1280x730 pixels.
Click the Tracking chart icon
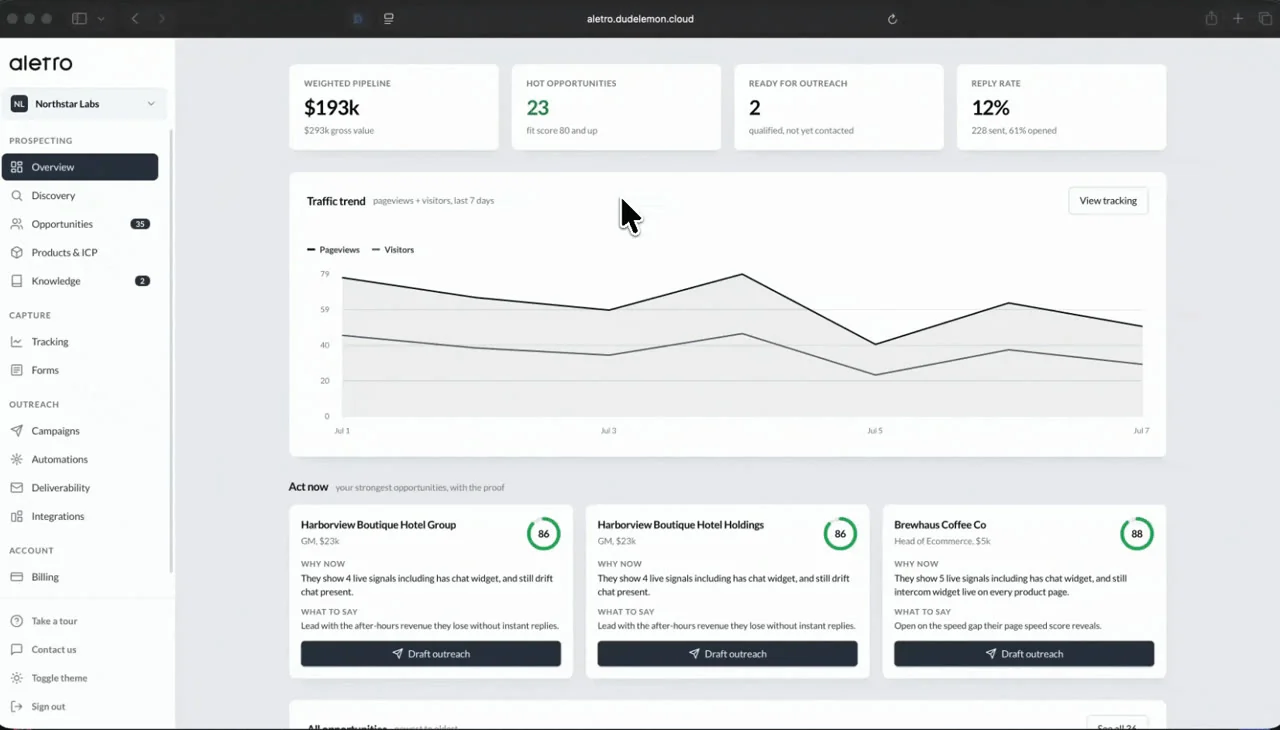[x=16, y=342]
